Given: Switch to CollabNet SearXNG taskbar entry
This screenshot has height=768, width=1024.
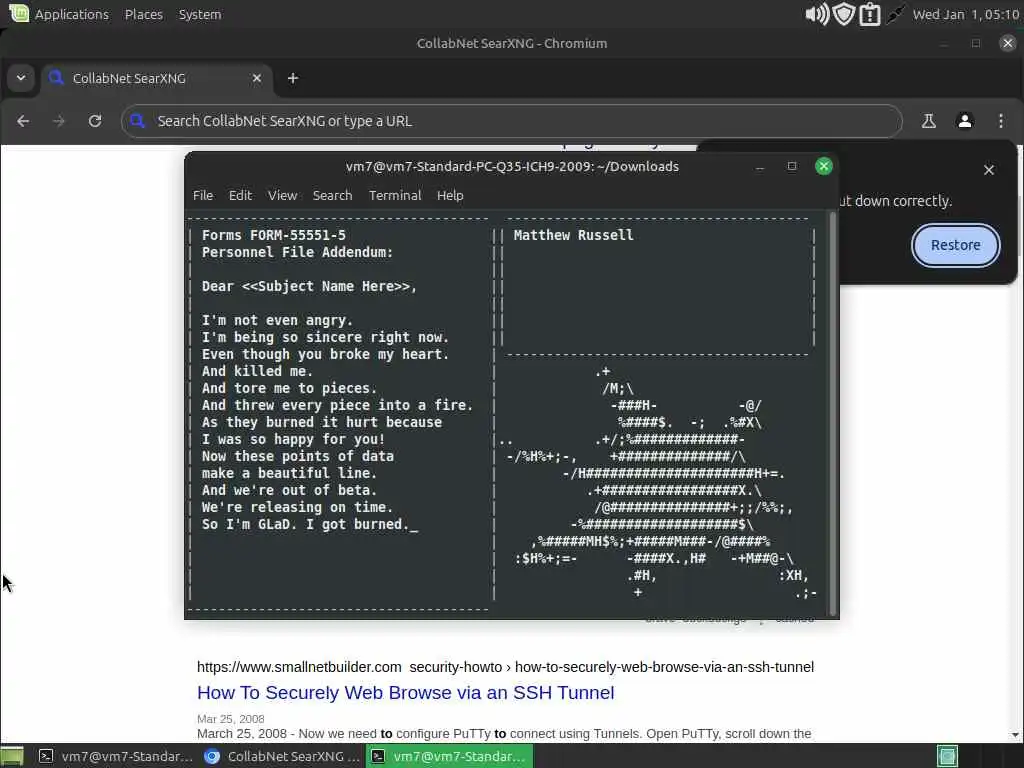Looking at the screenshot, I should pyautogui.click(x=281, y=756).
